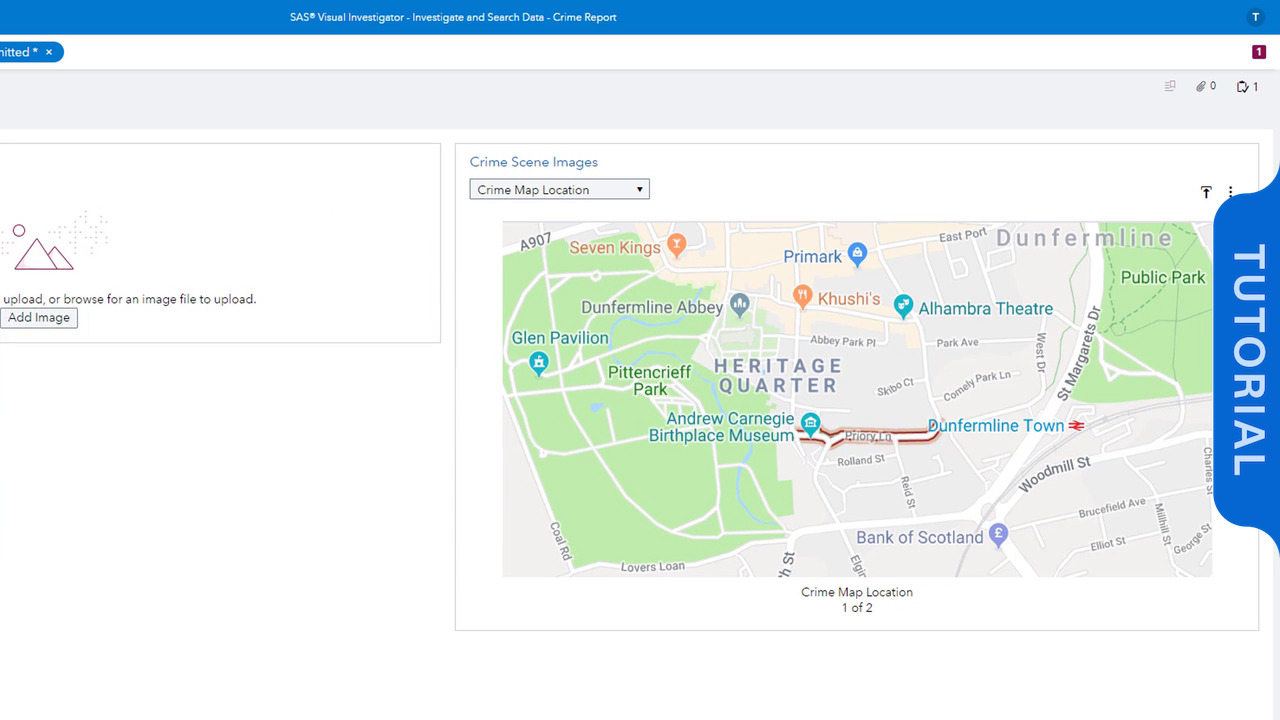Click the Alhambra Theatre pin on map

click(x=903, y=306)
